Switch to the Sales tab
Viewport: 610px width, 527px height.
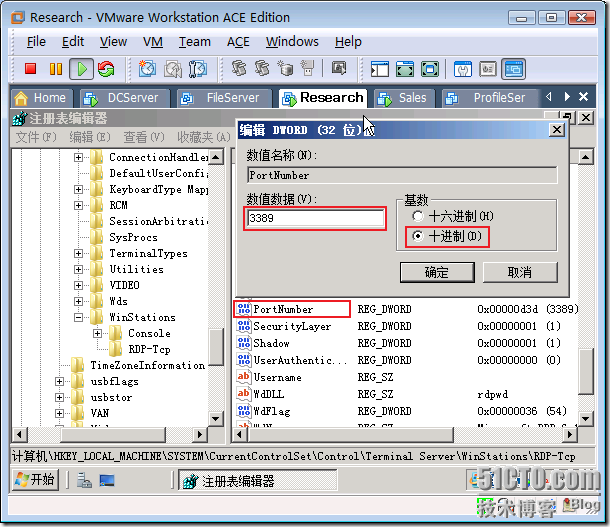click(x=405, y=98)
